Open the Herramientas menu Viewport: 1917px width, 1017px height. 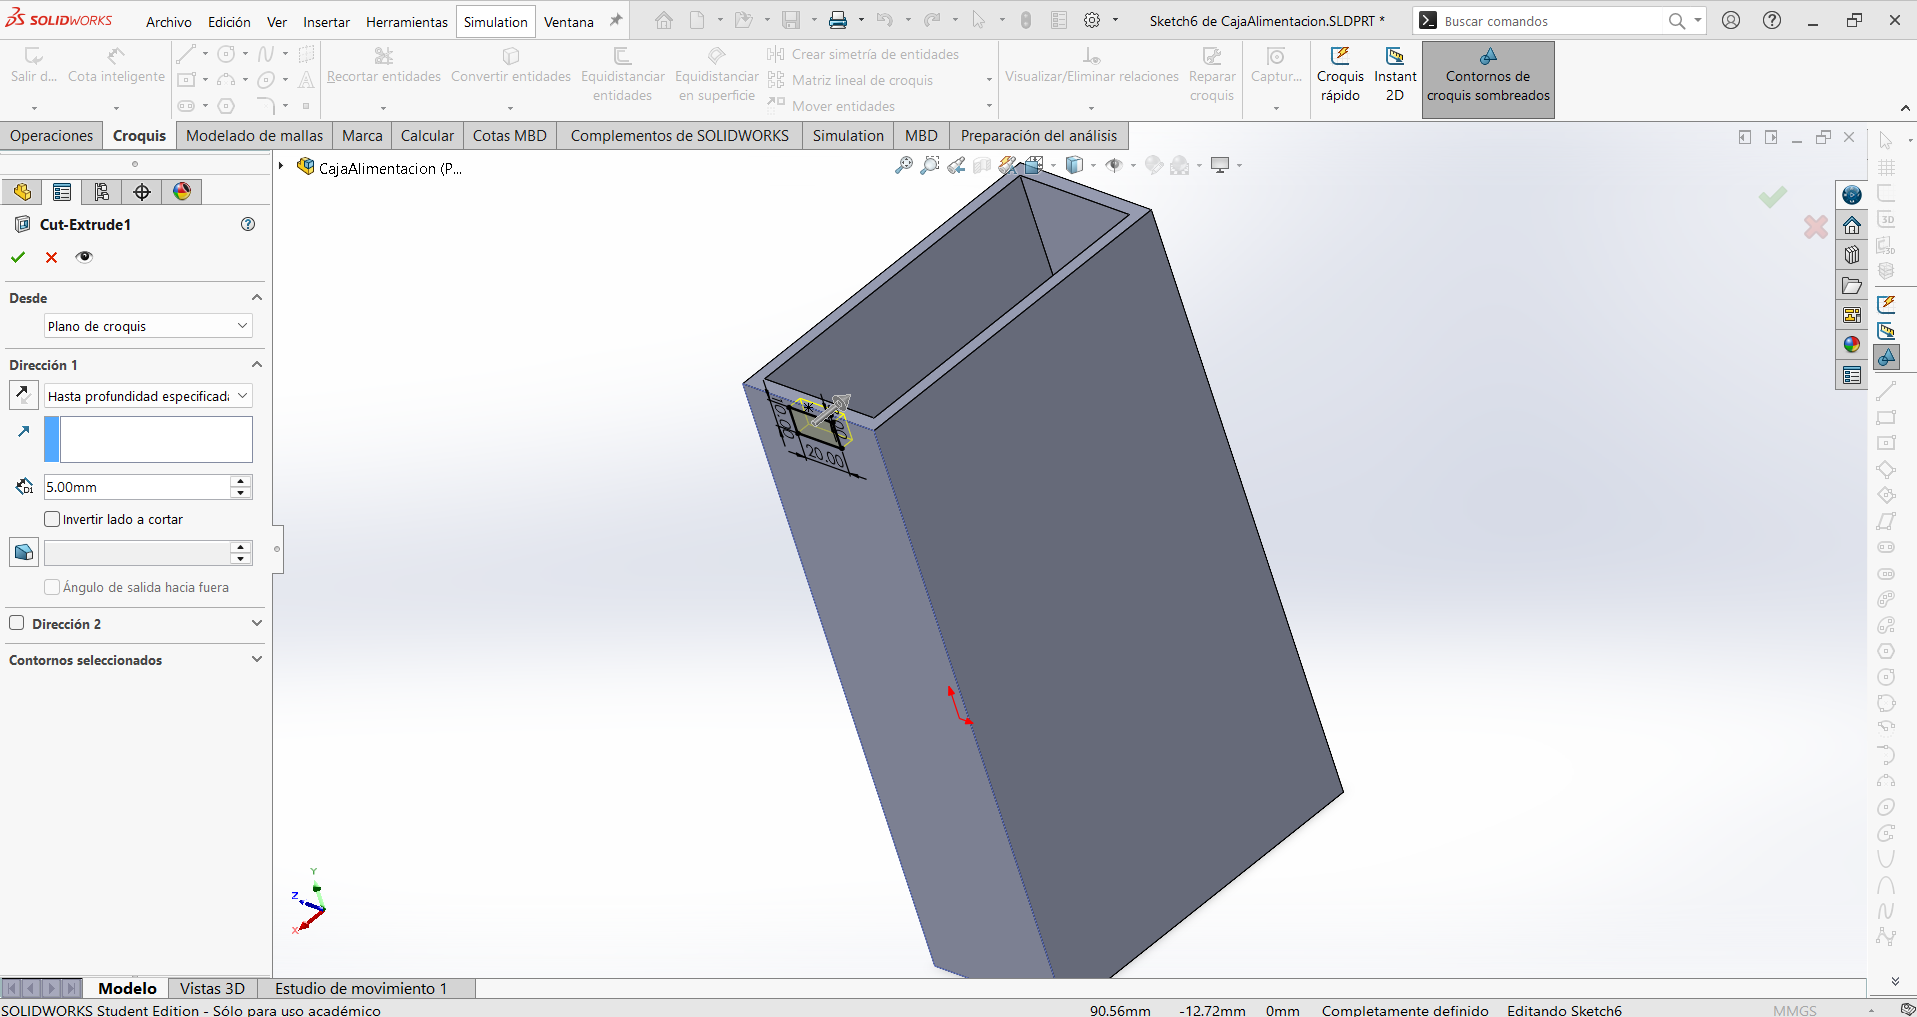click(407, 22)
